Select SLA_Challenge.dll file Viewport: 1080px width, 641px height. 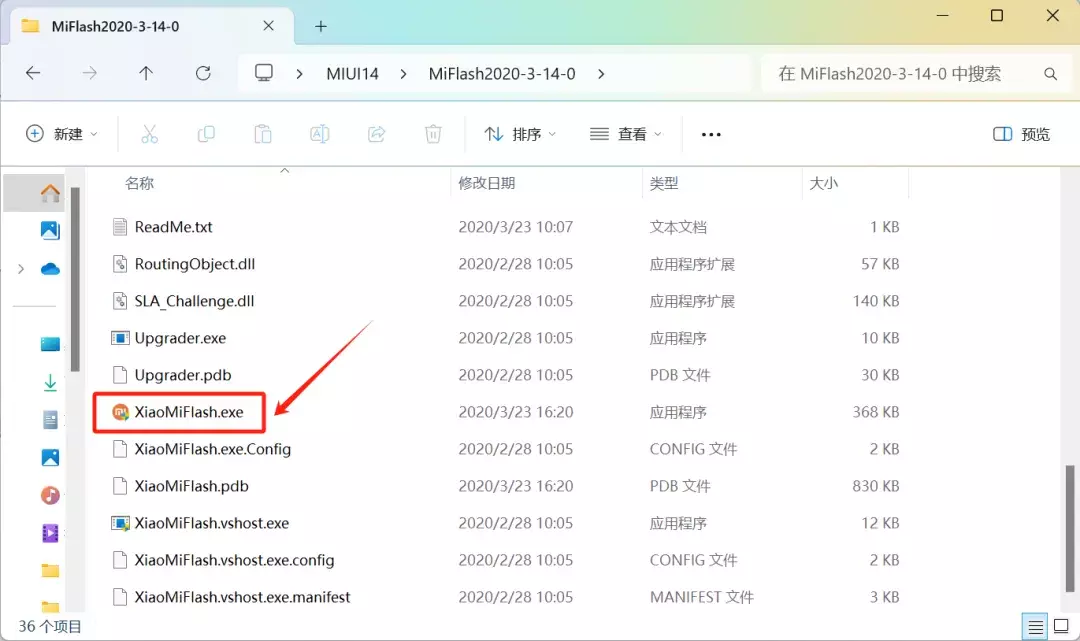[x=194, y=301]
